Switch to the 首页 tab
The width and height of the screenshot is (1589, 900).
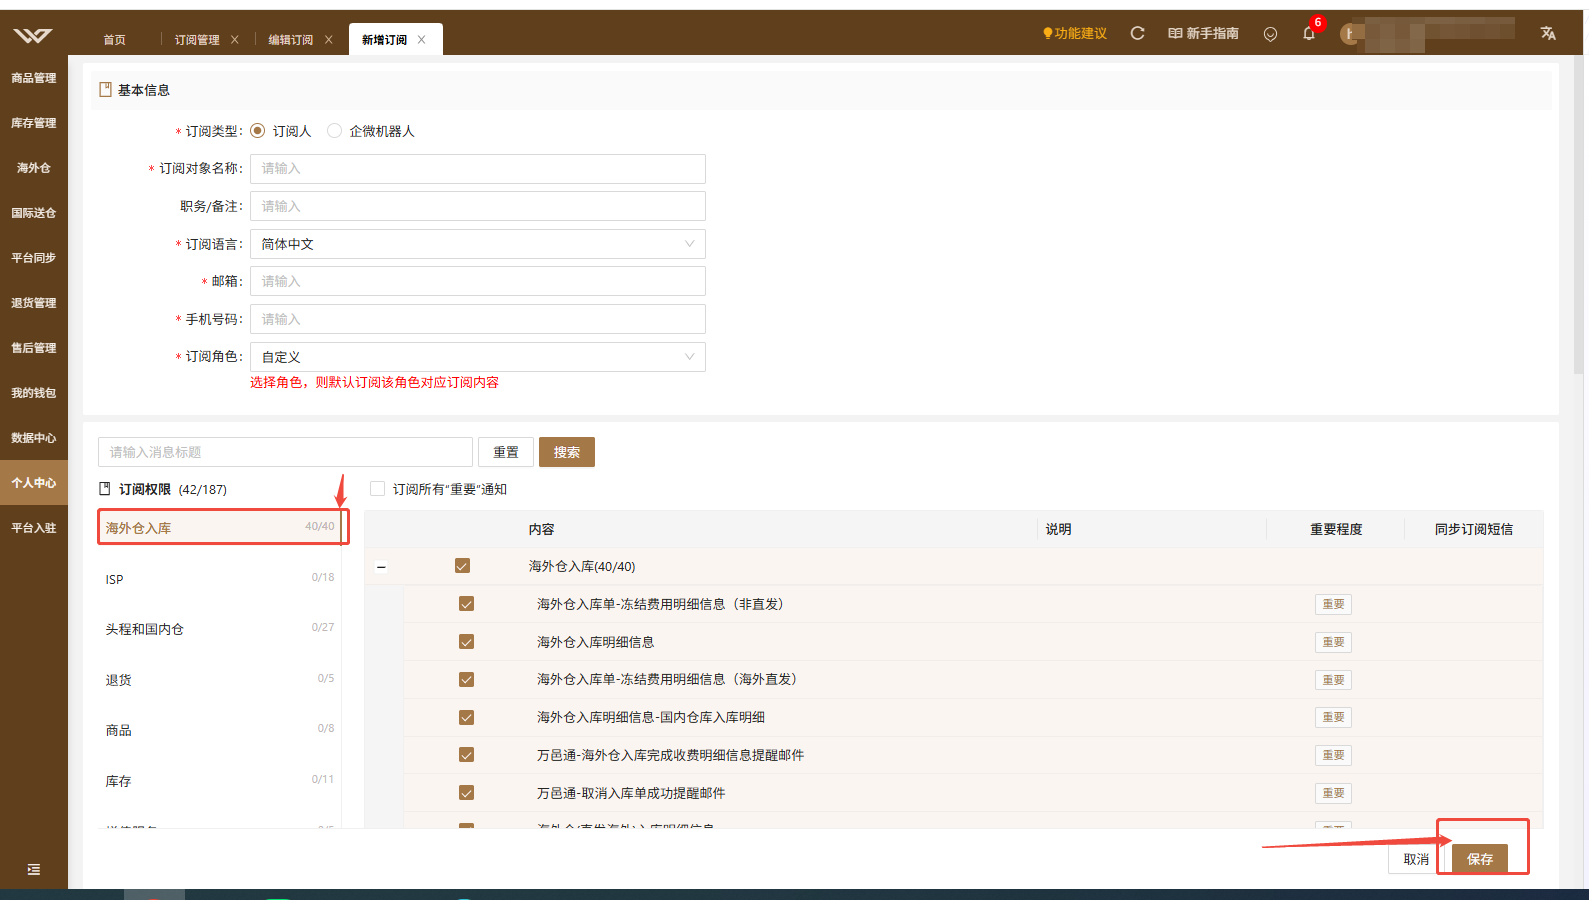coord(115,40)
